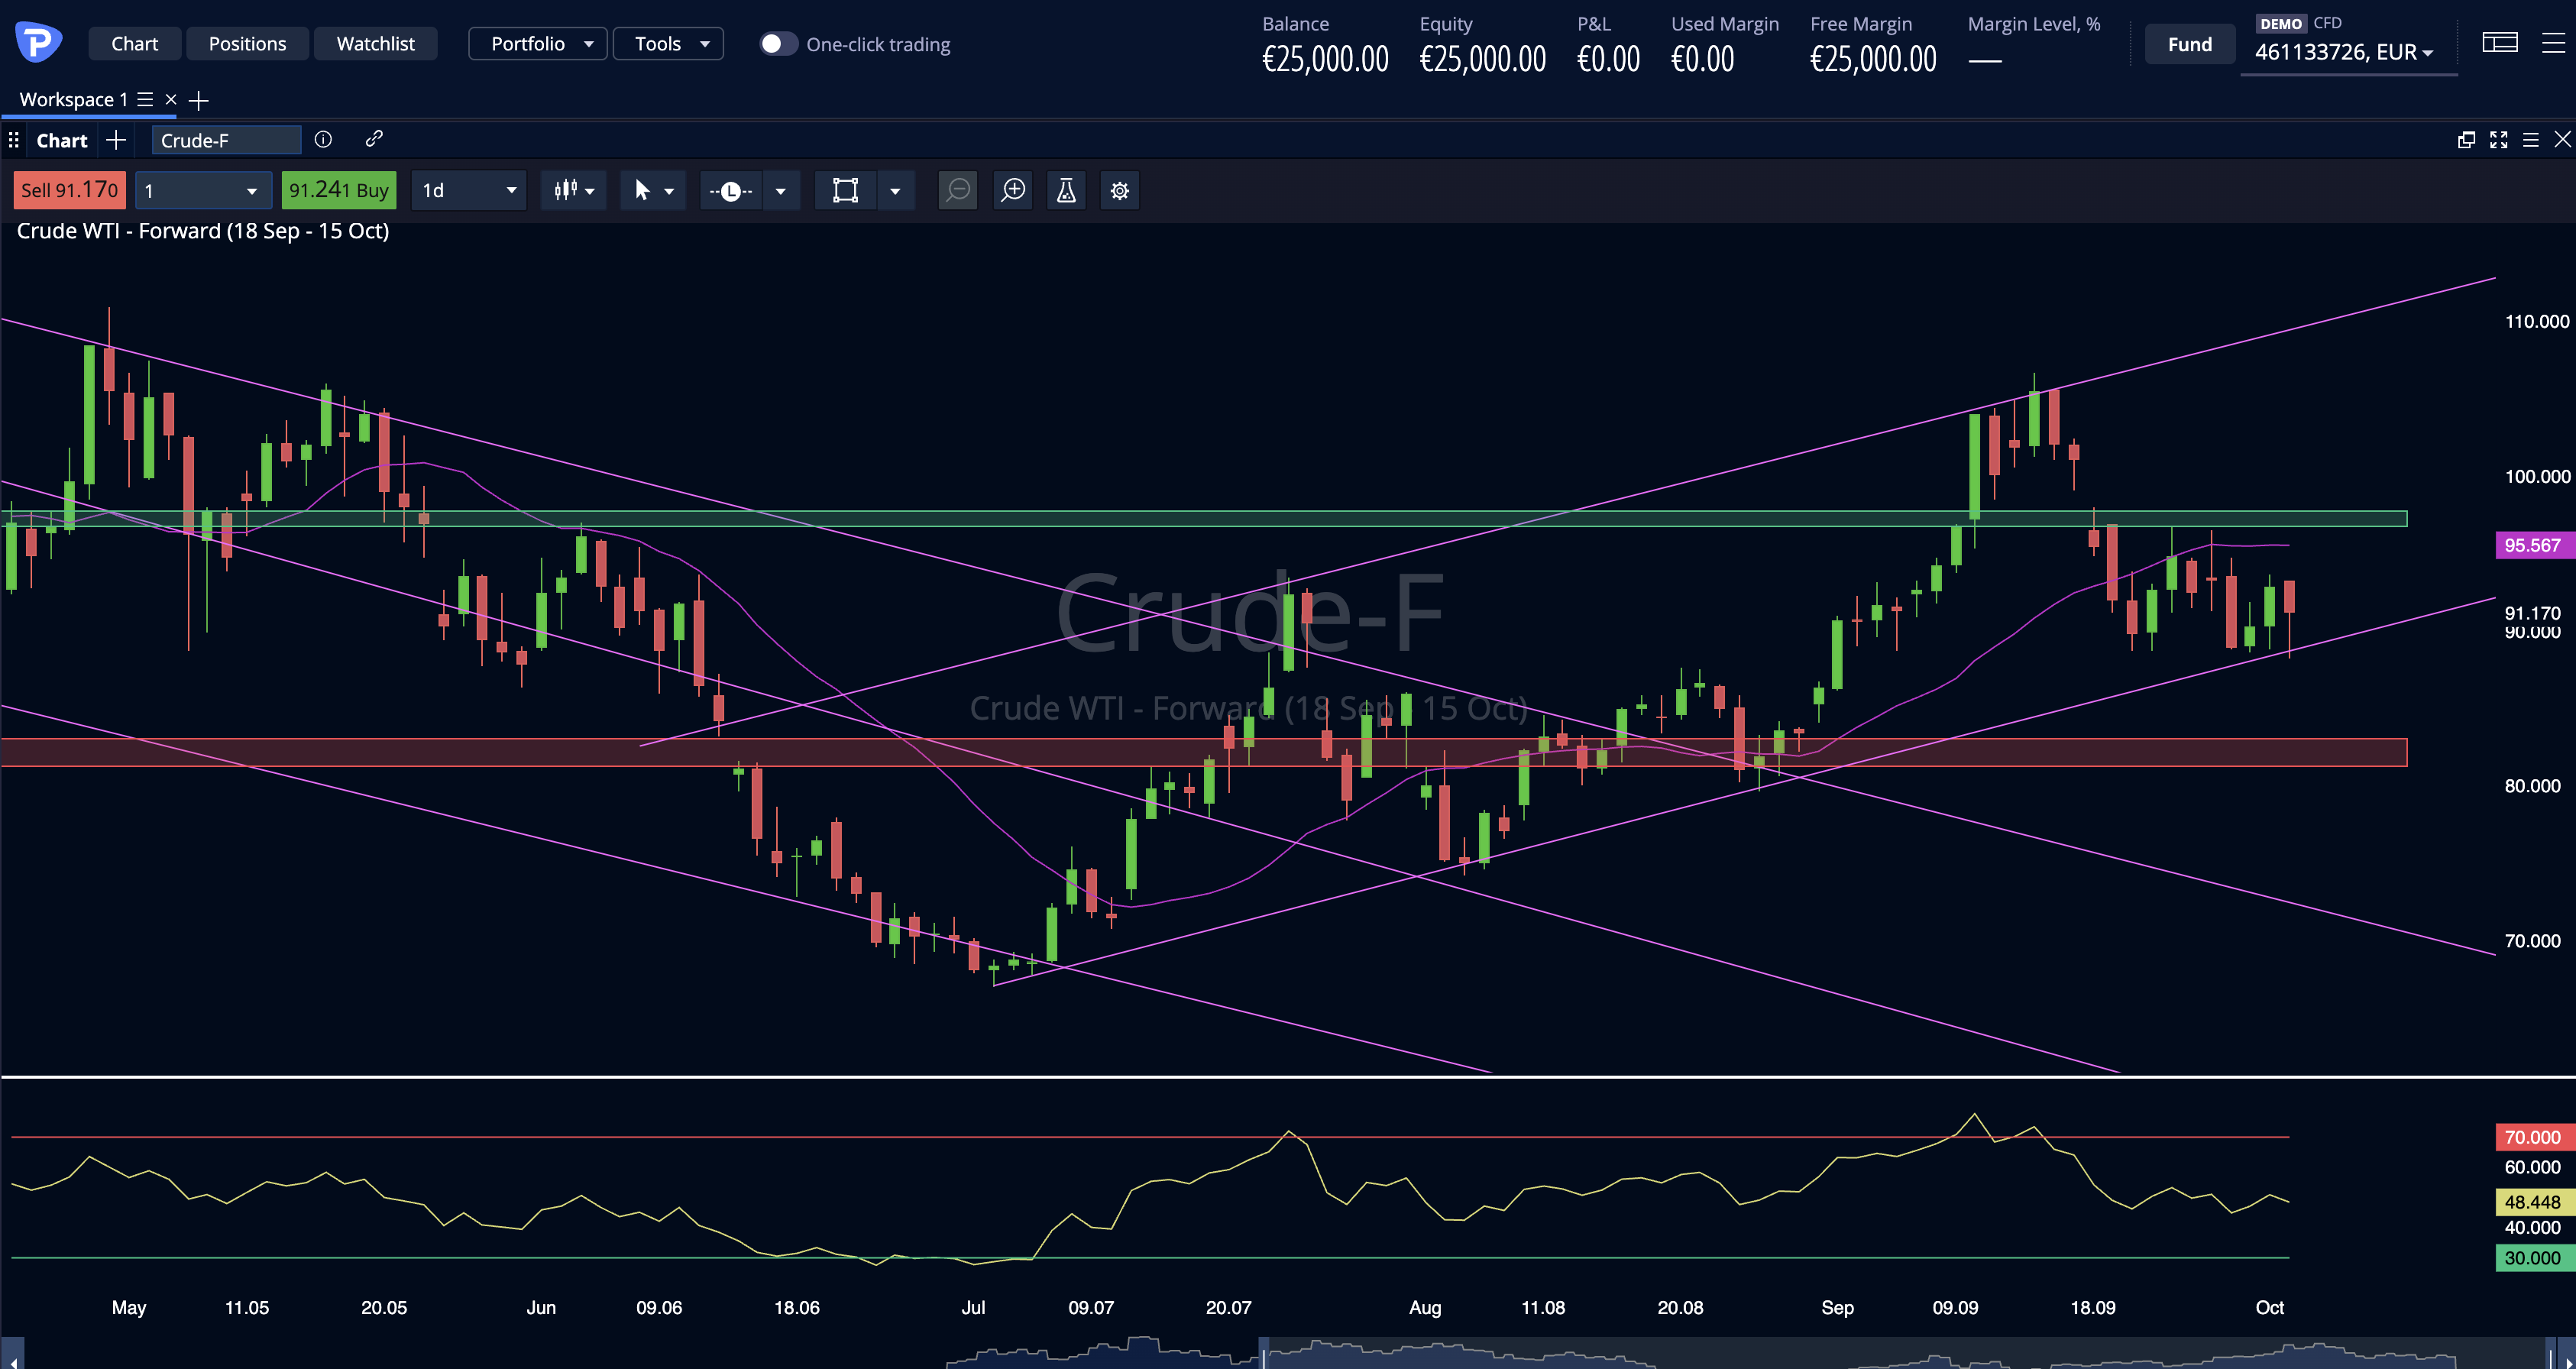Select the Workspace 1 tab

[73, 100]
